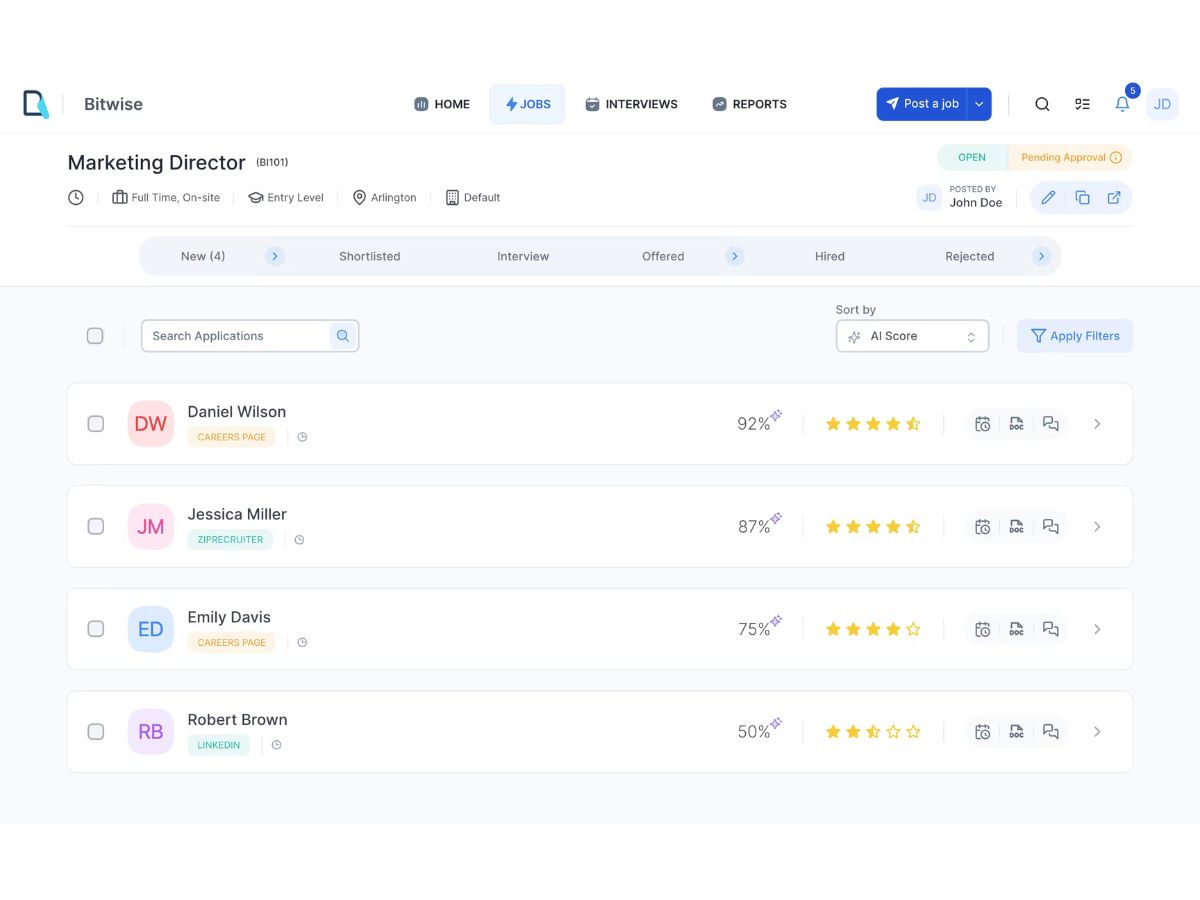The height and width of the screenshot is (900, 1200).
Task: Open the search magnifier in top bar
Action: [x=1042, y=104]
